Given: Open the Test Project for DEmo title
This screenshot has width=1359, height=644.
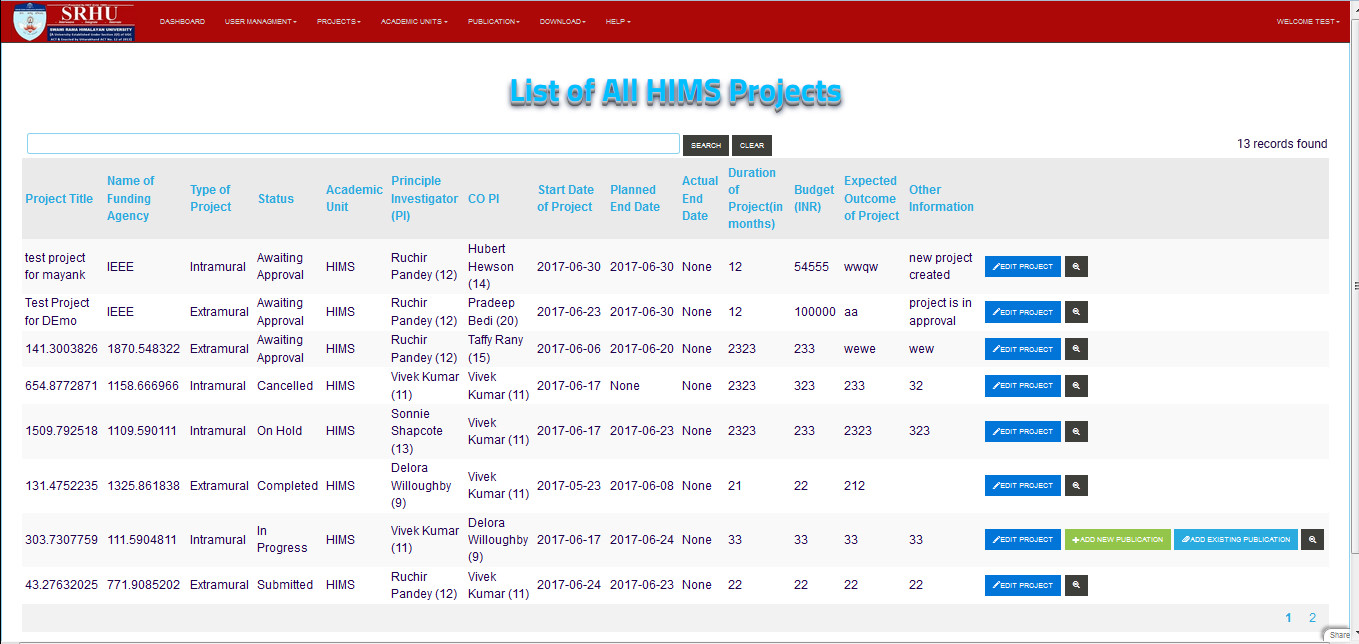Looking at the screenshot, I should (57, 312).
